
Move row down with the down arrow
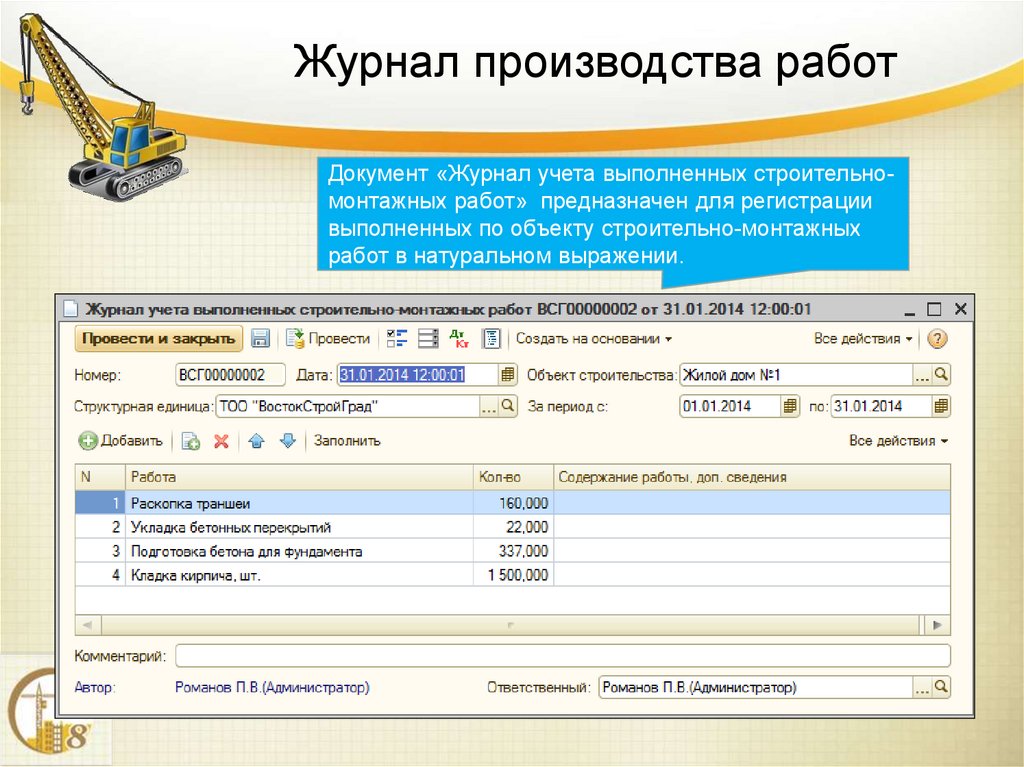pyautogui.click(x=288, y=441)
